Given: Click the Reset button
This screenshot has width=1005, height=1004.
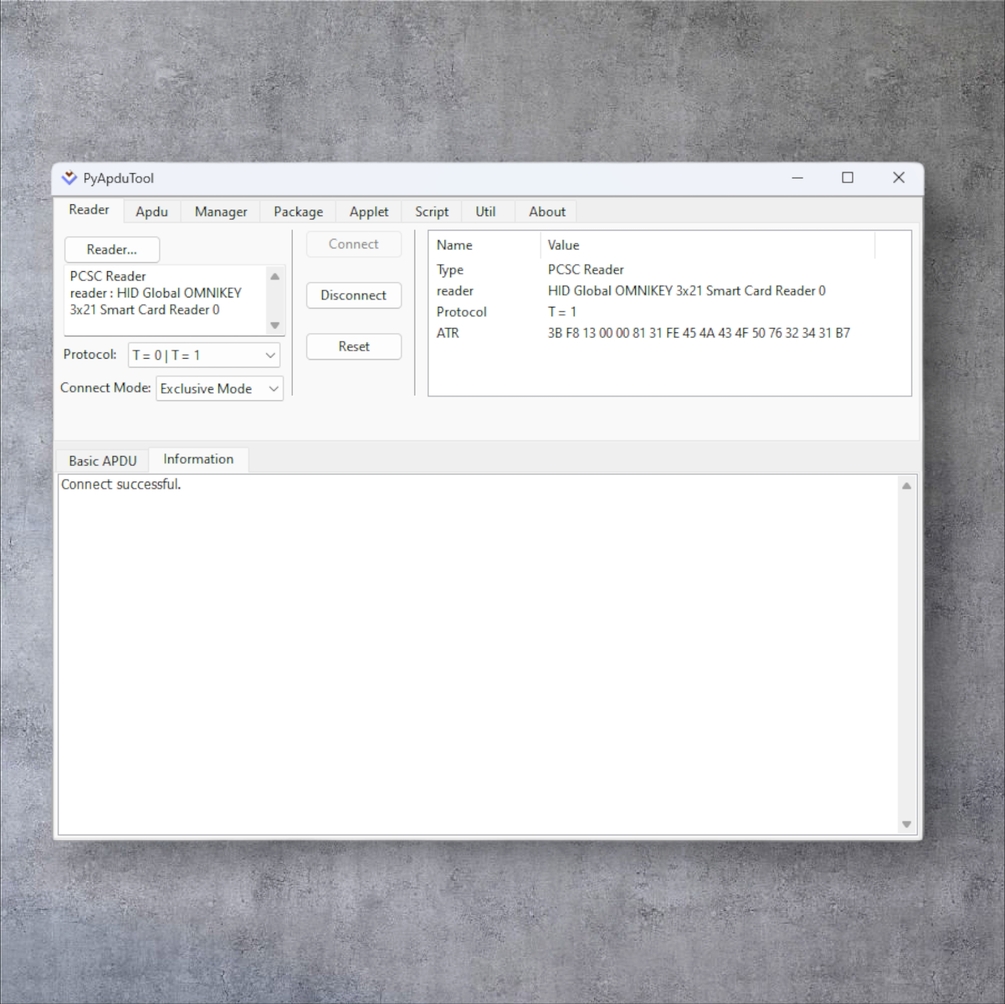Looking at the screenshot, I should [354, 347].
